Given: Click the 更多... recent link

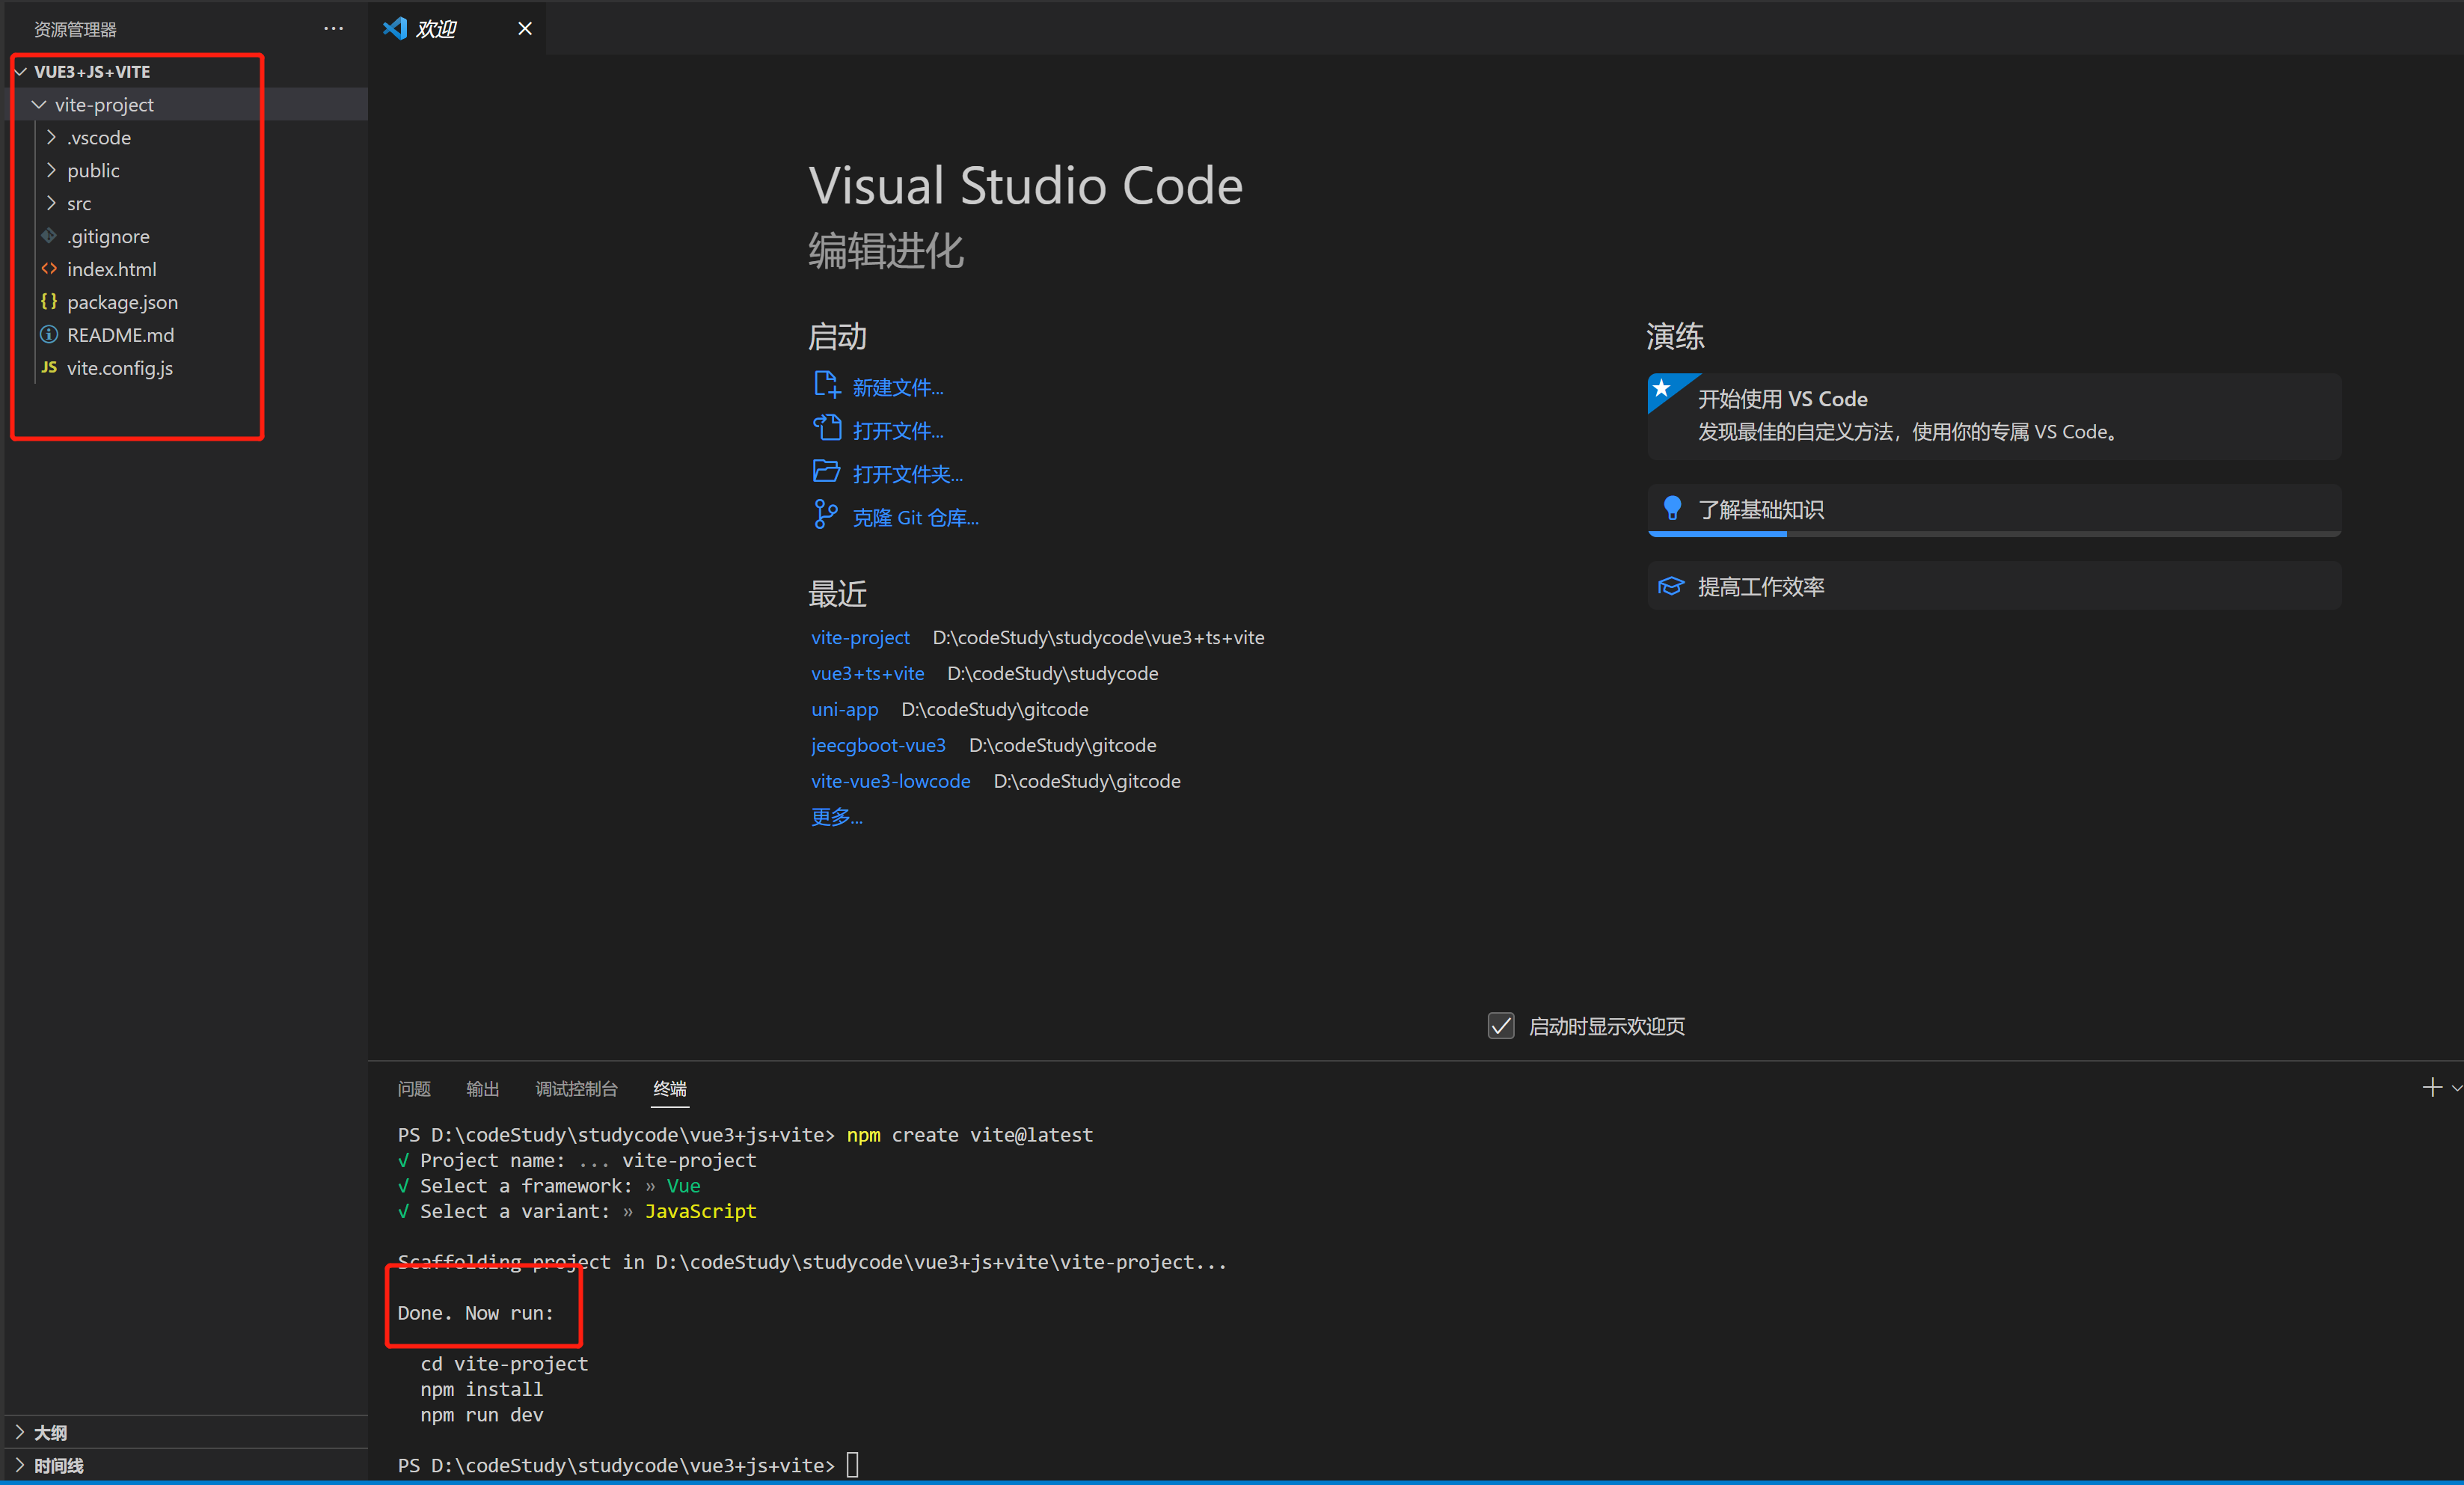Looking at the screenshot, I should point(837,817).
